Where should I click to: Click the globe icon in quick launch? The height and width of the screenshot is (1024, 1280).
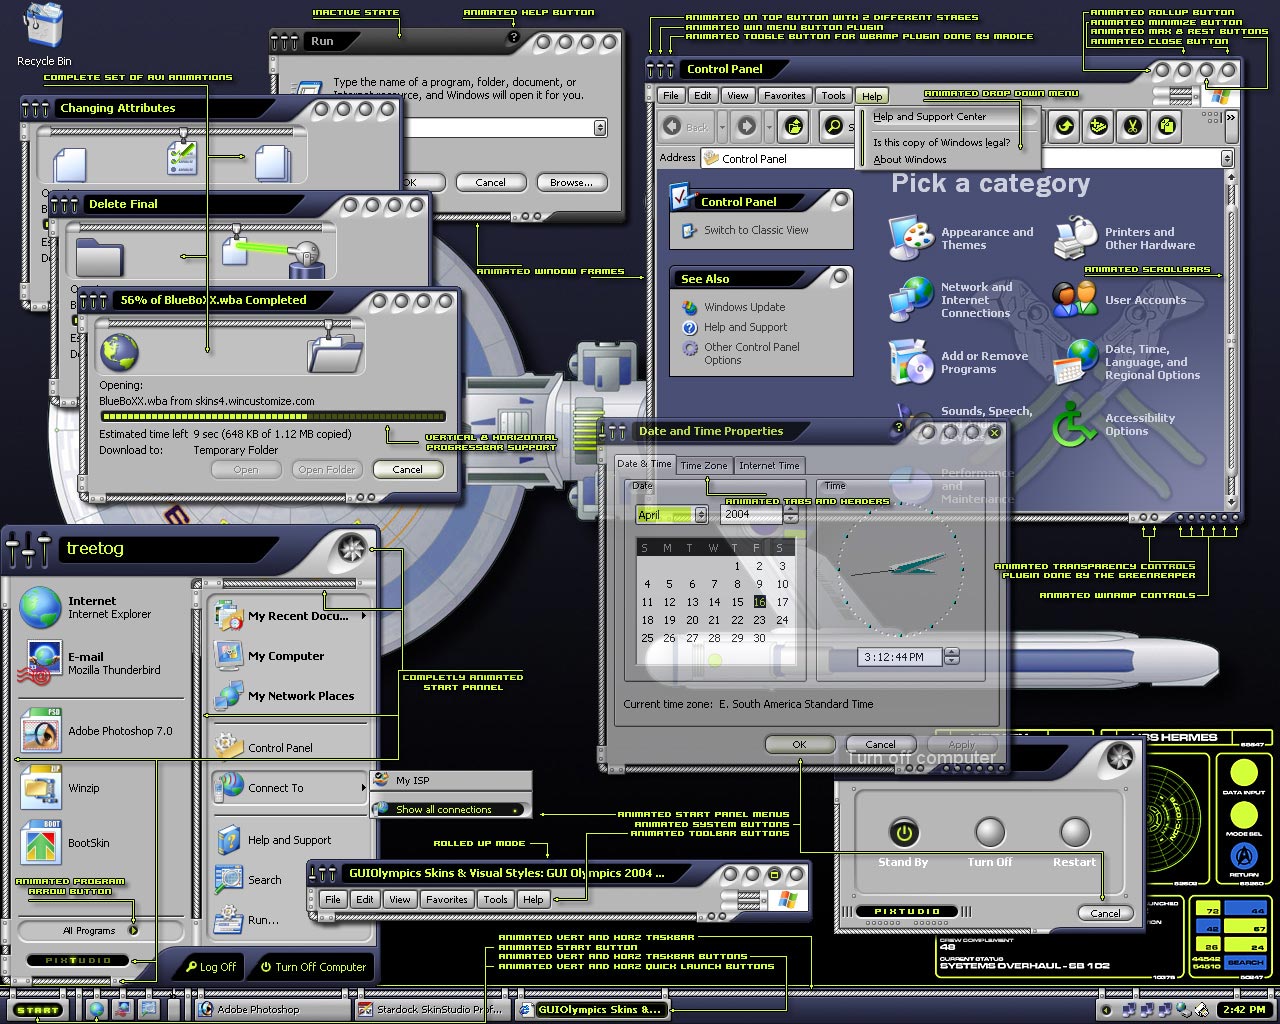click(x=96, y=1009)
